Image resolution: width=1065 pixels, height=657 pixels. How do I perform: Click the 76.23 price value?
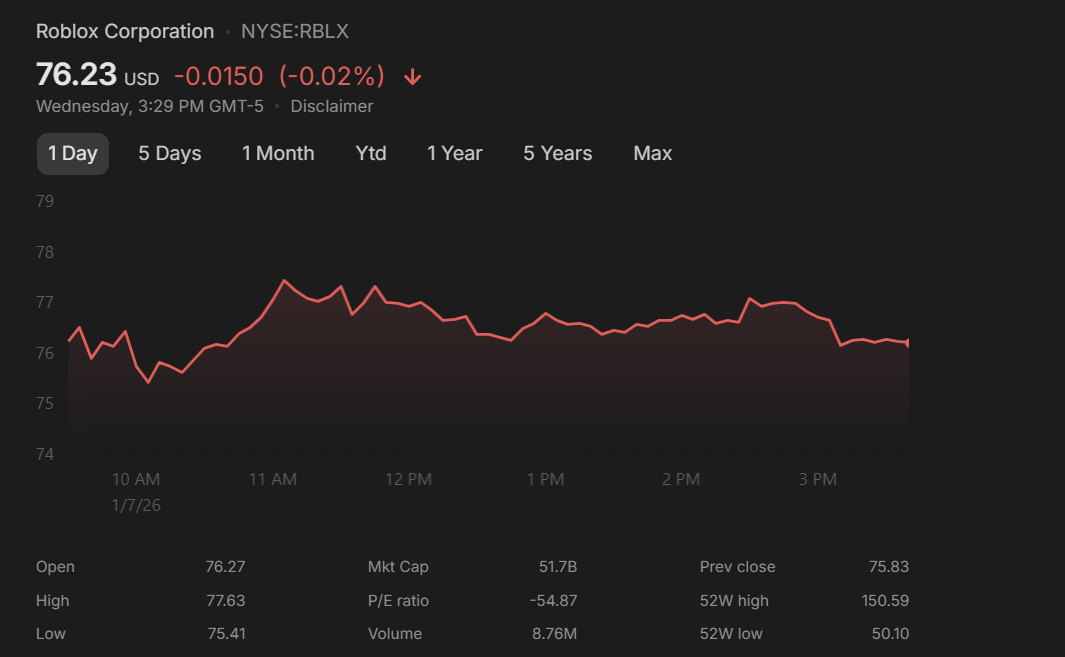tap(76, 75)
